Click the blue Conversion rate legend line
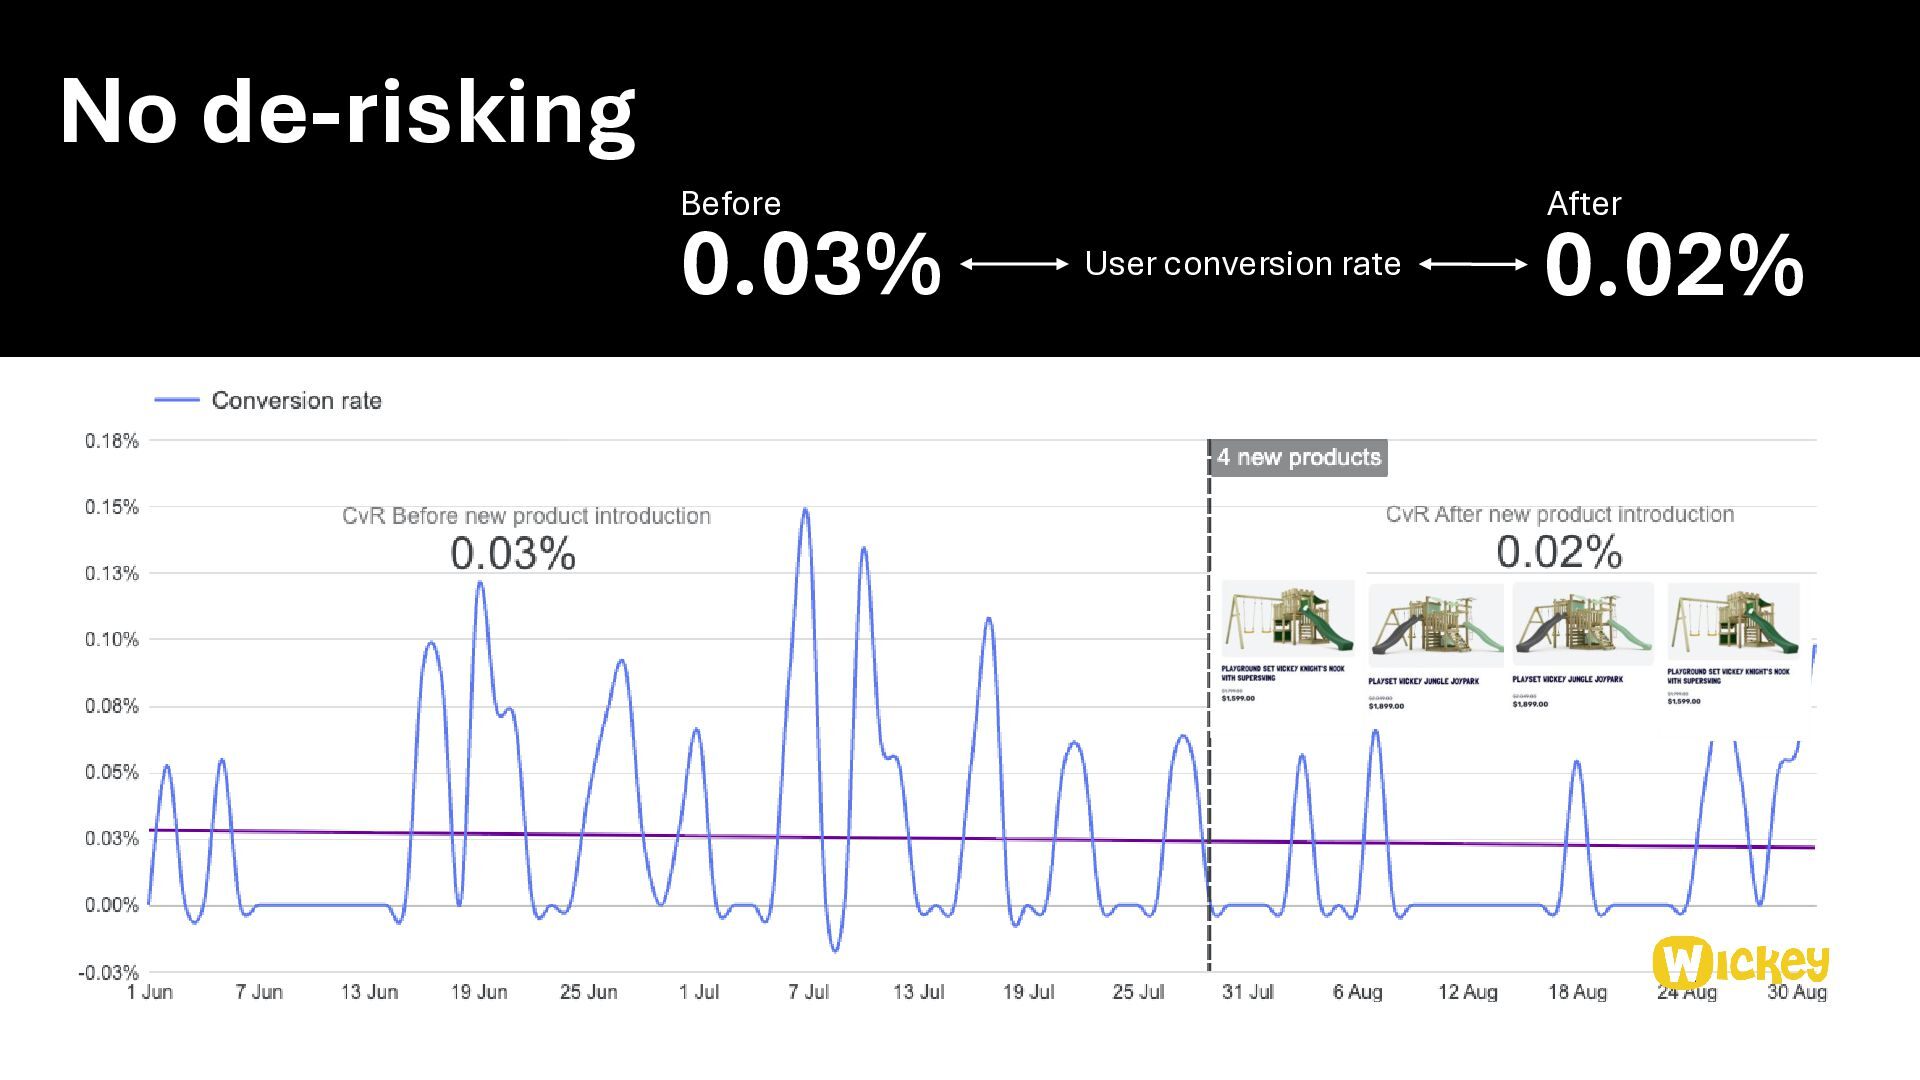1920x1080 pixels. point(177,400)
